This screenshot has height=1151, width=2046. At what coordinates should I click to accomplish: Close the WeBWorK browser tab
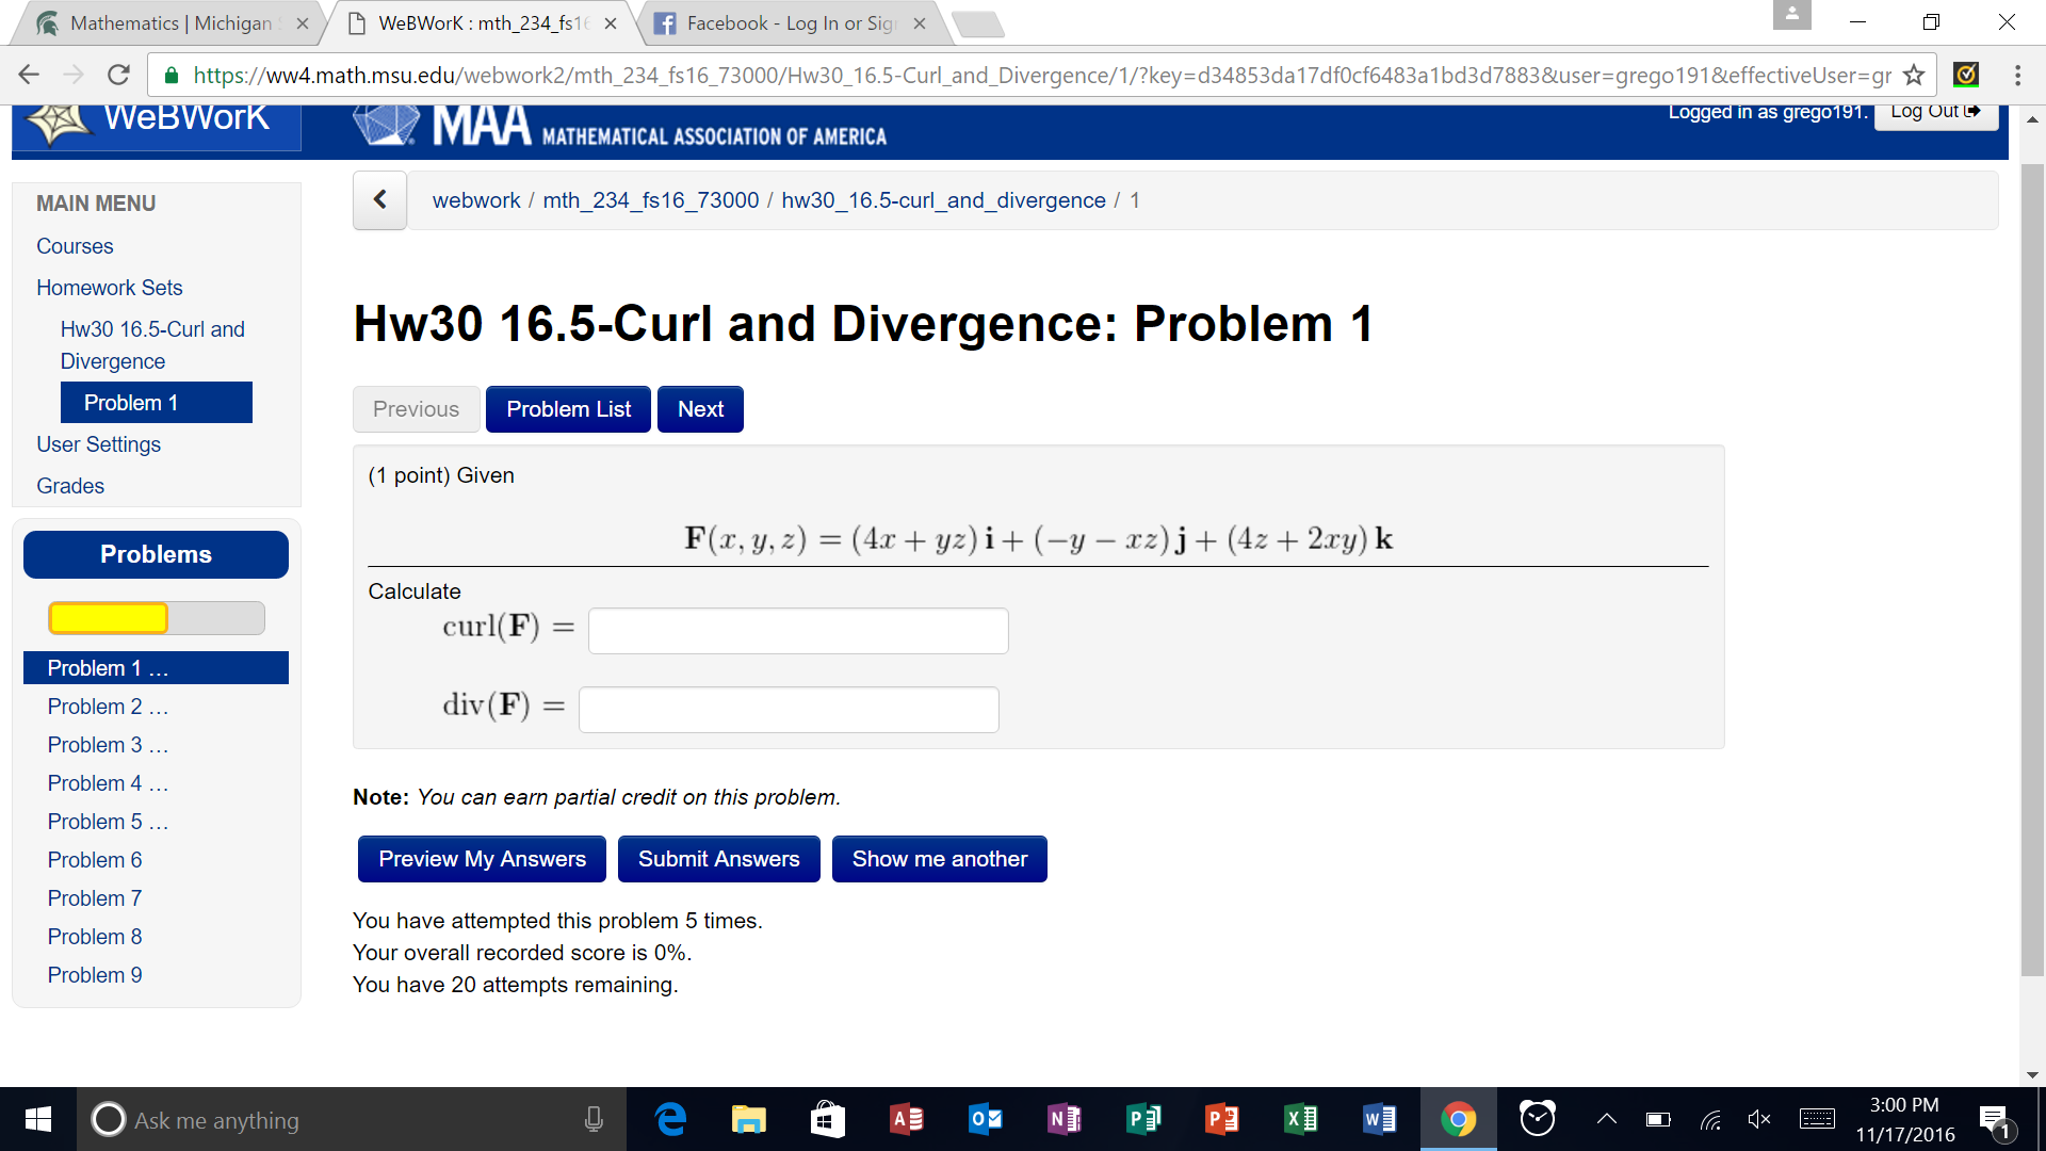point(611,23)
